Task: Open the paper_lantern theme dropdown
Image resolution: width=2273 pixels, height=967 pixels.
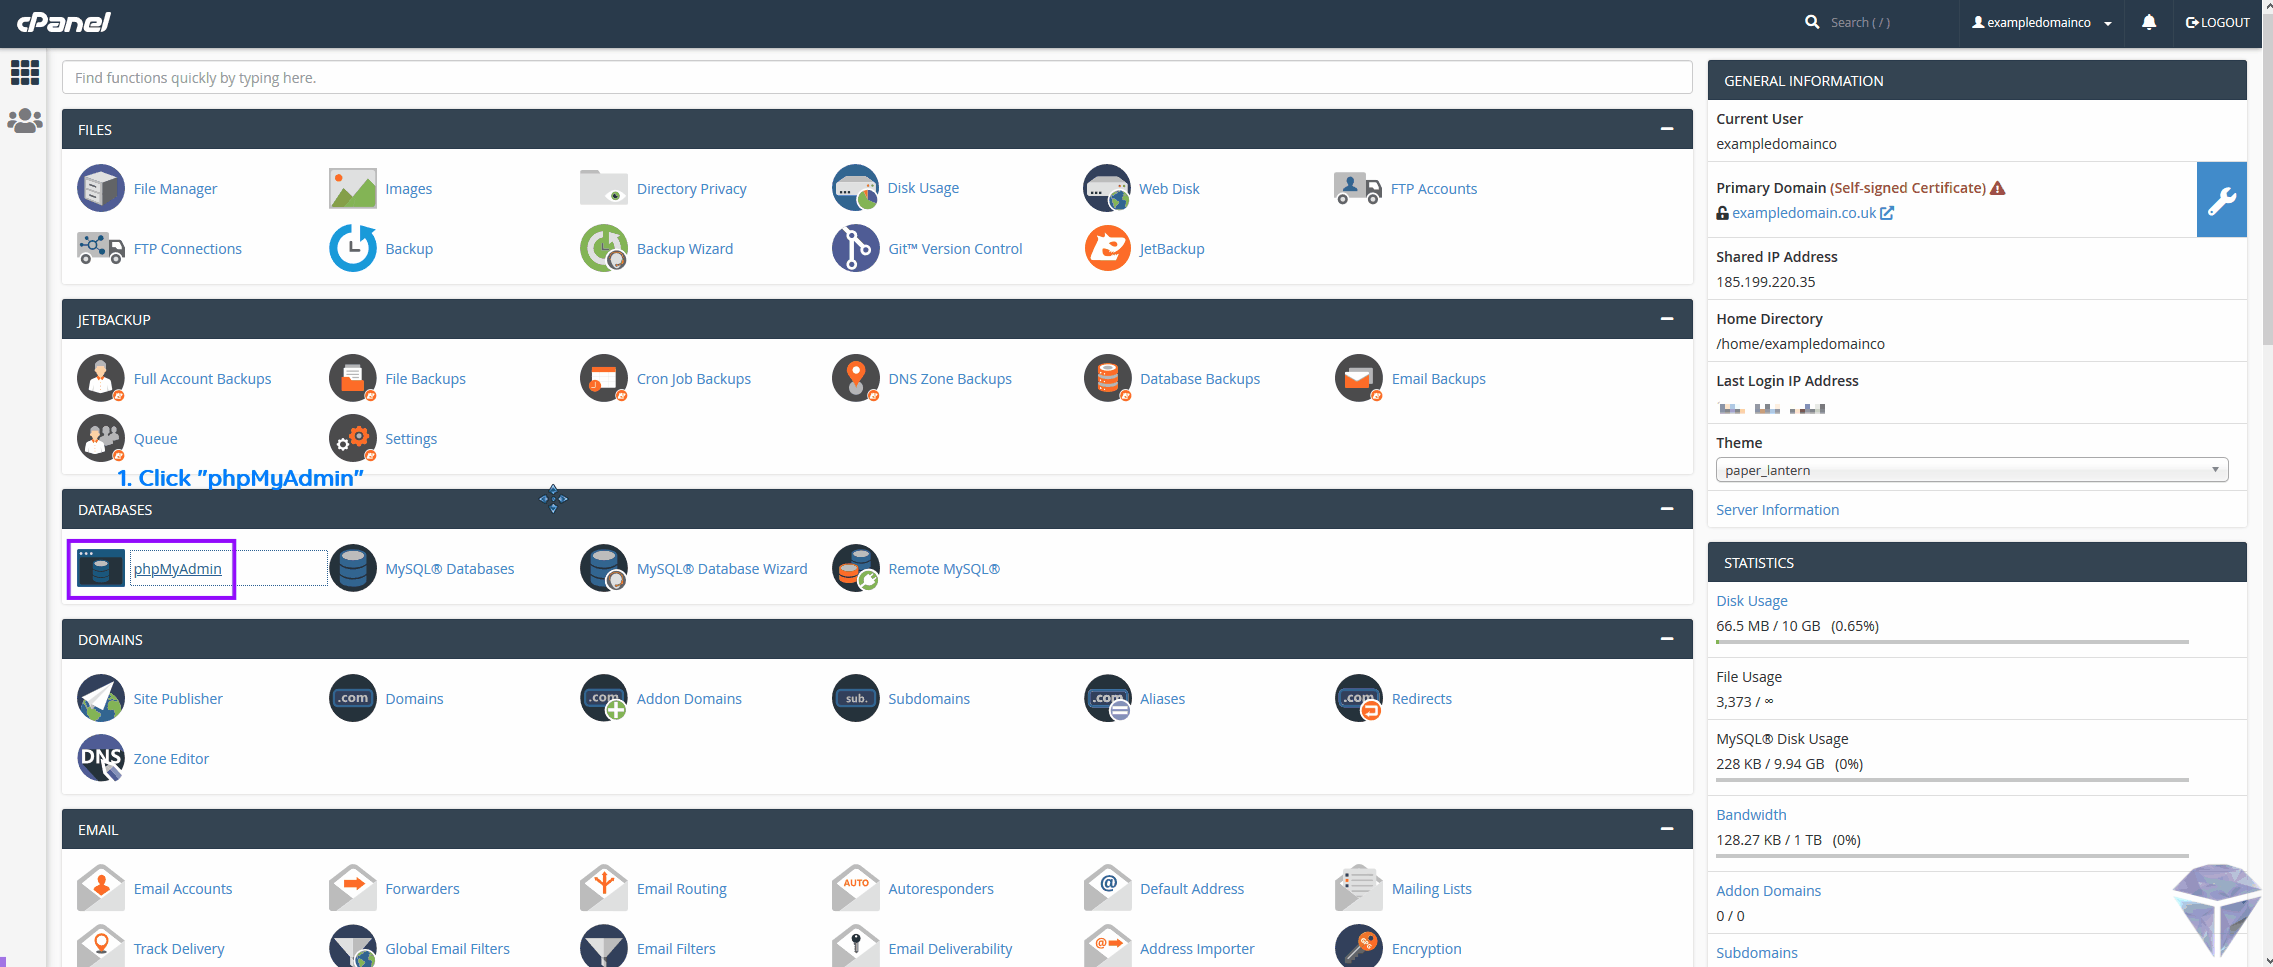Action: (1972, 470)
